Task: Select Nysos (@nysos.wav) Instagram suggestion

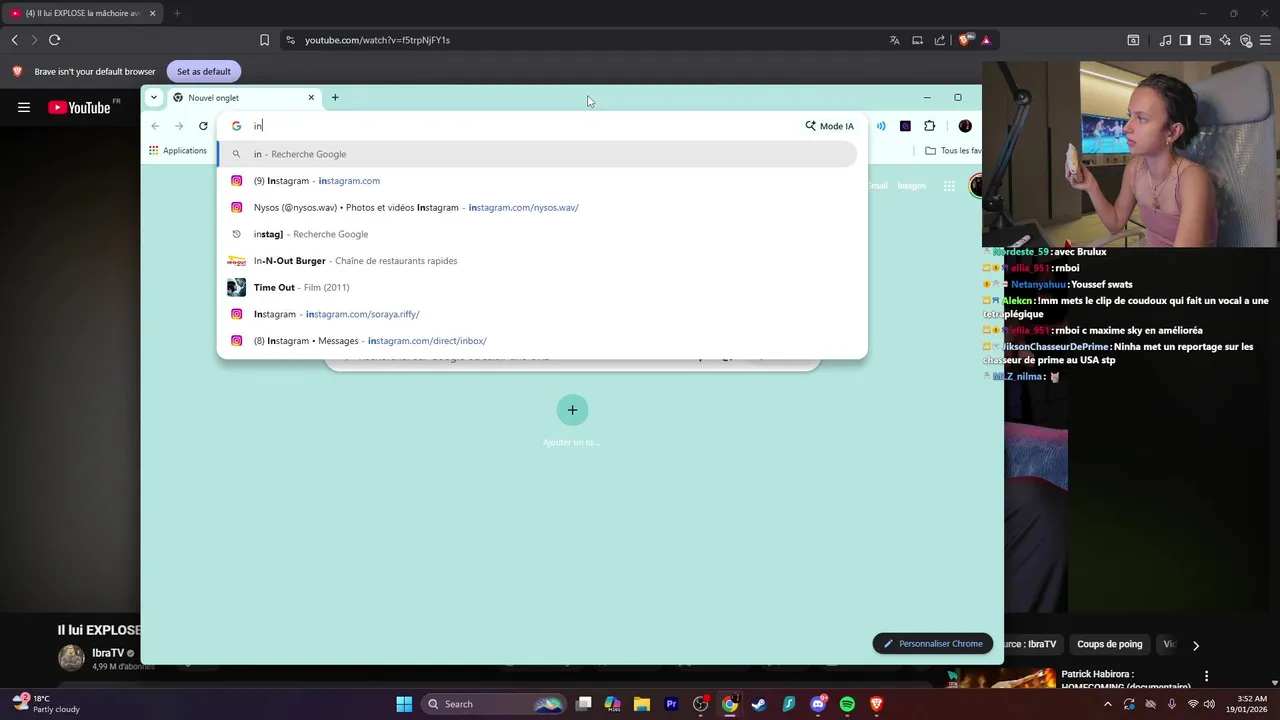Action: click(x=538, y=208)
